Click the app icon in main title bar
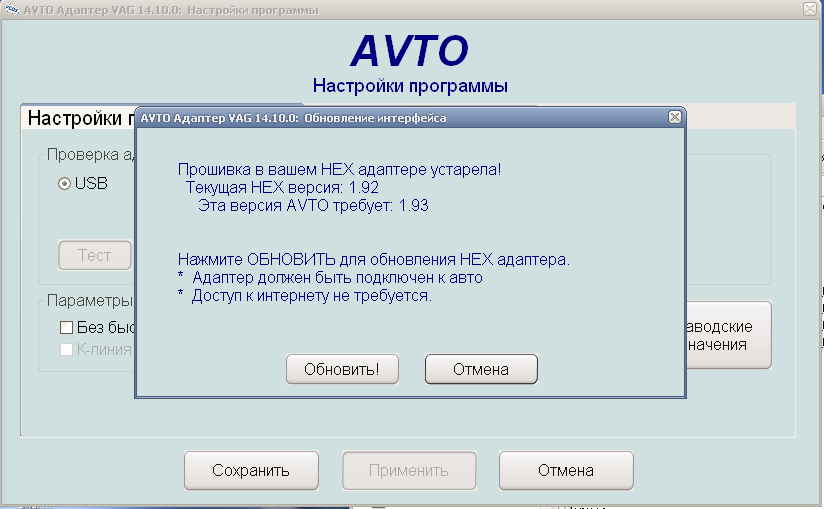This screenshot has height=509, width=824. [12, 9]
